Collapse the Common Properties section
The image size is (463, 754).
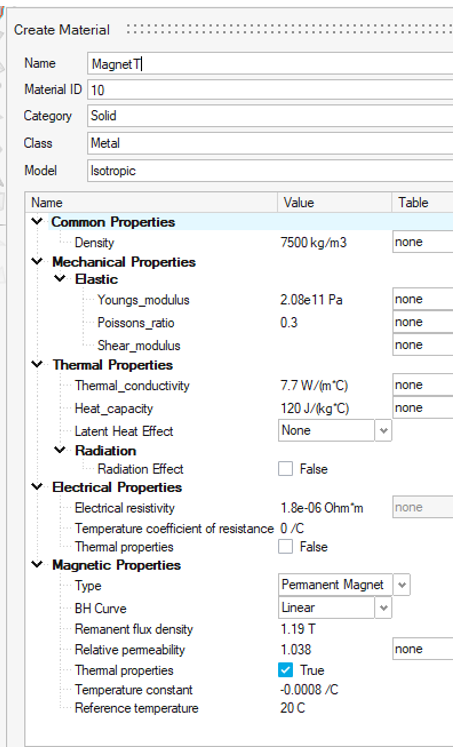pos(37,221)
